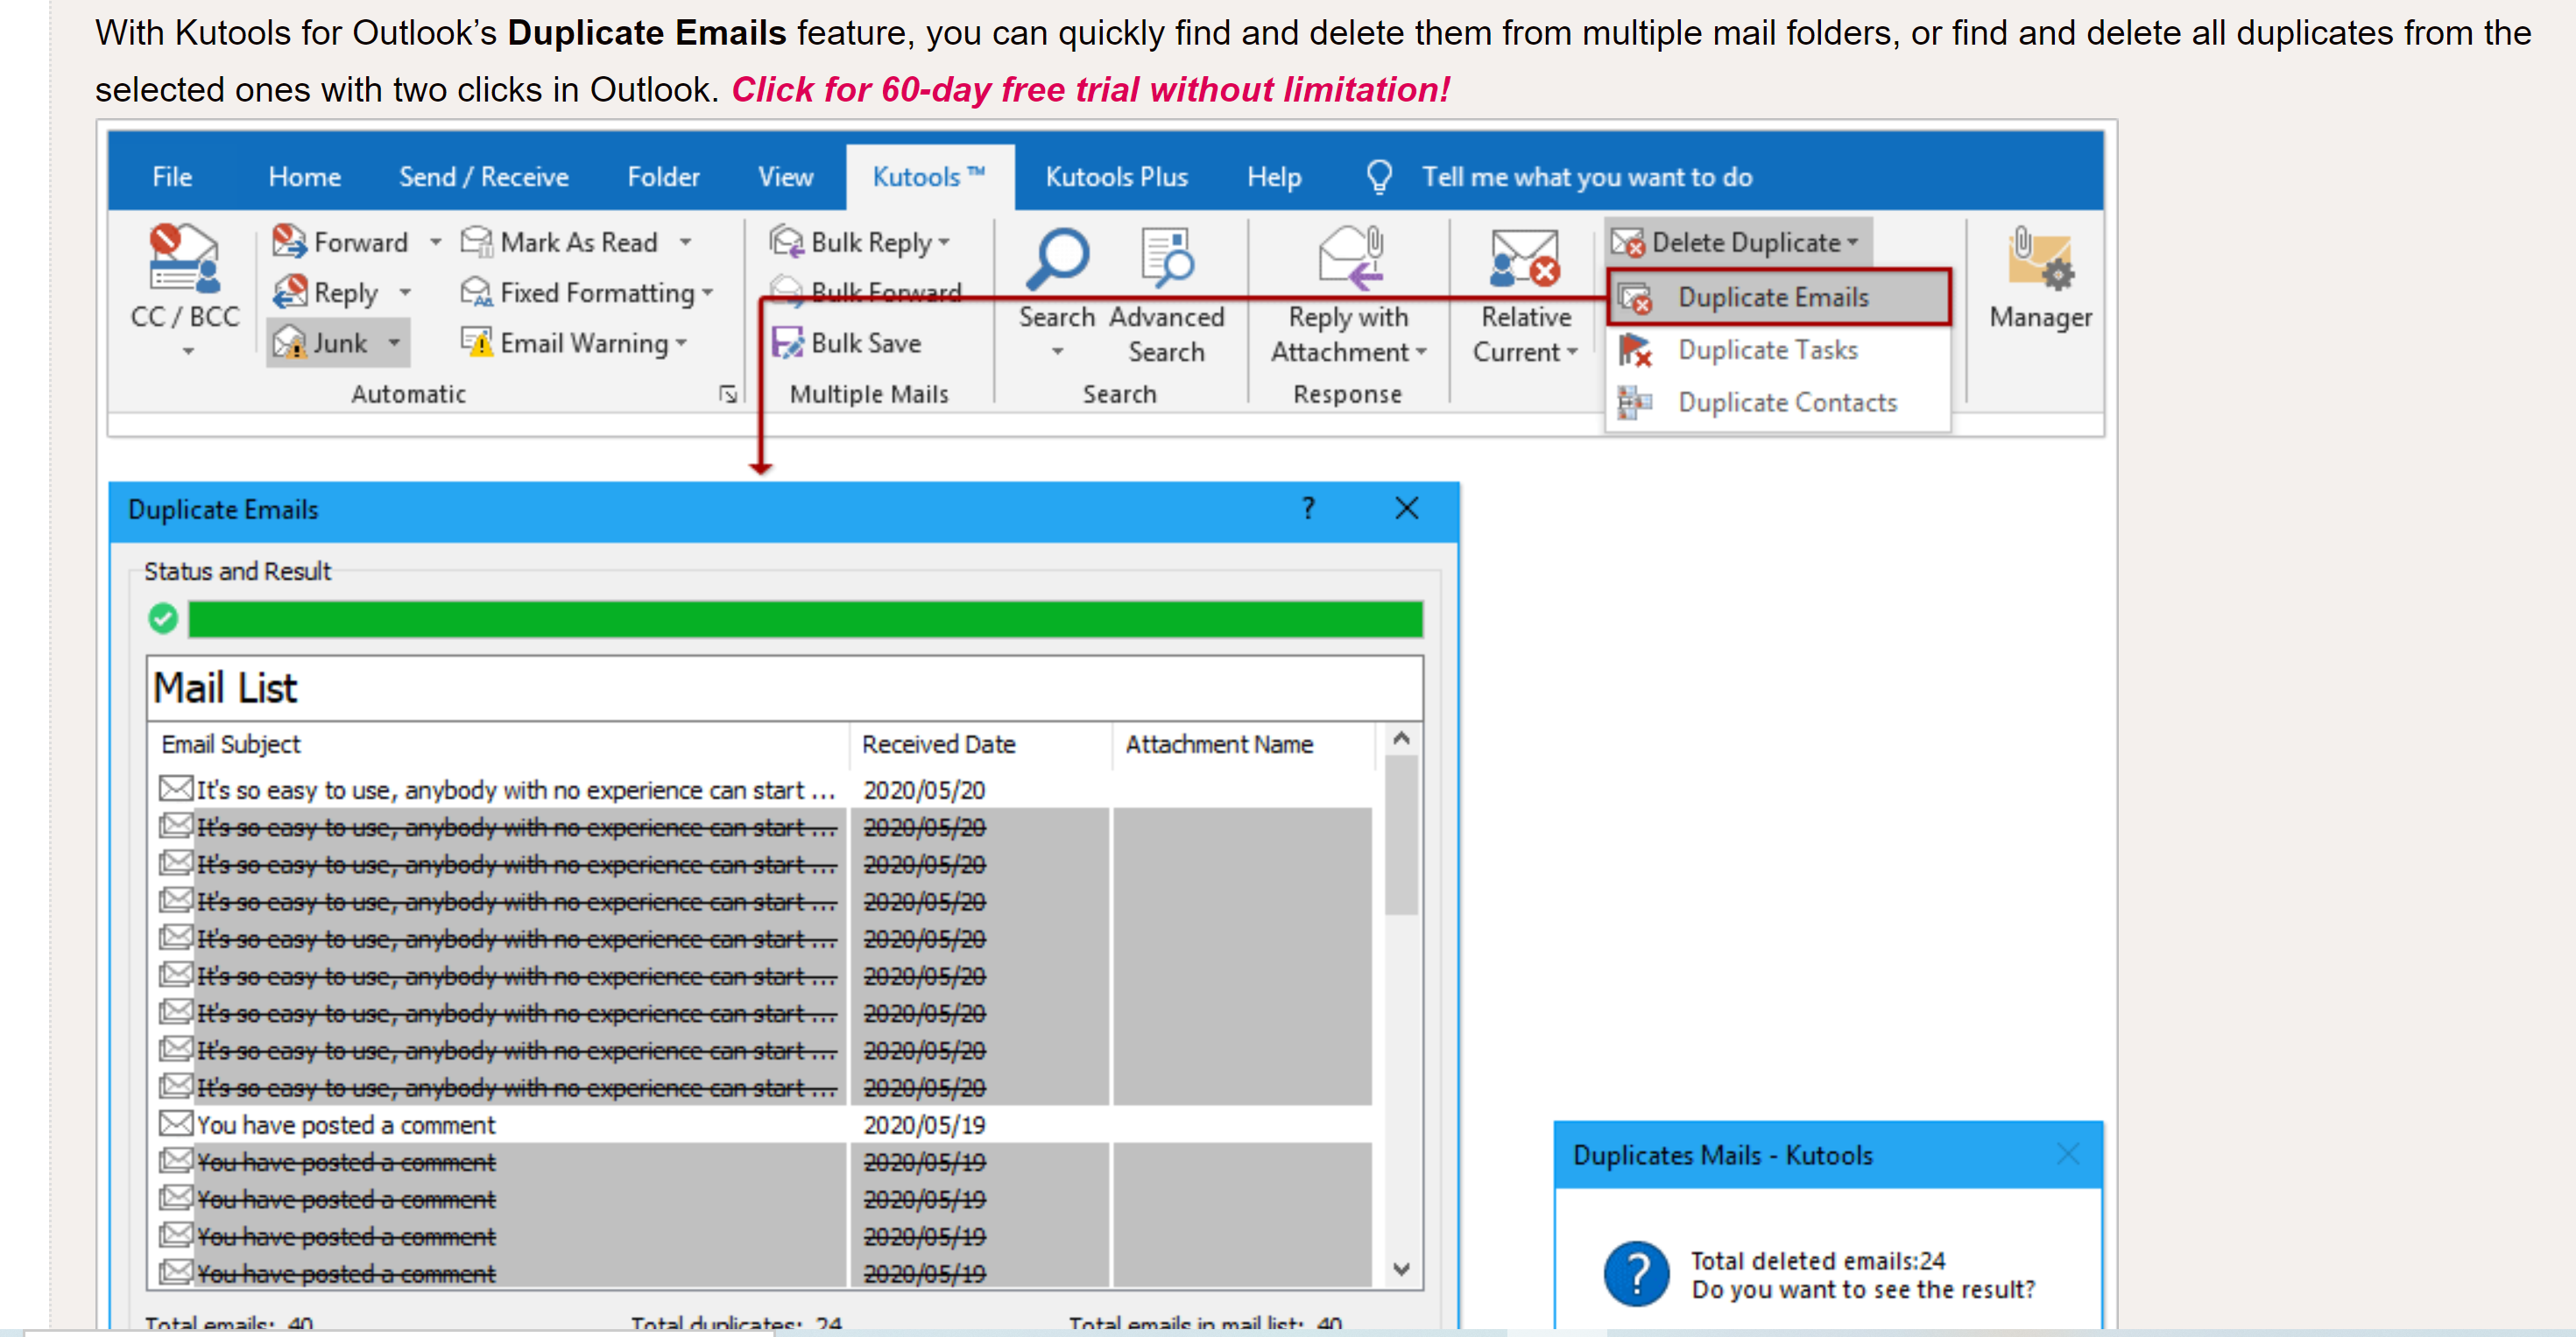Image resolution: width=2576 pixels, height=1337 pixels.
Task: Click the help question mark in Duplicate Emails dialog
Action: coord(1308,508)
